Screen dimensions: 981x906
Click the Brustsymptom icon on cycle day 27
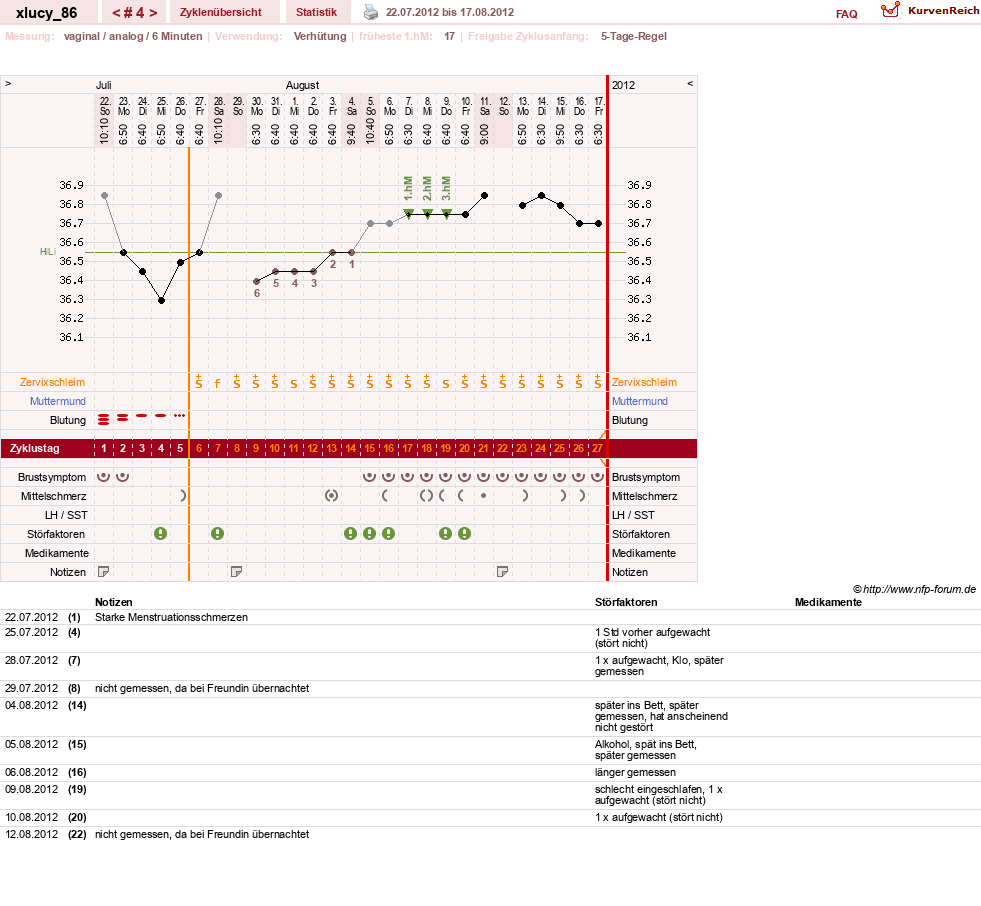597,477
